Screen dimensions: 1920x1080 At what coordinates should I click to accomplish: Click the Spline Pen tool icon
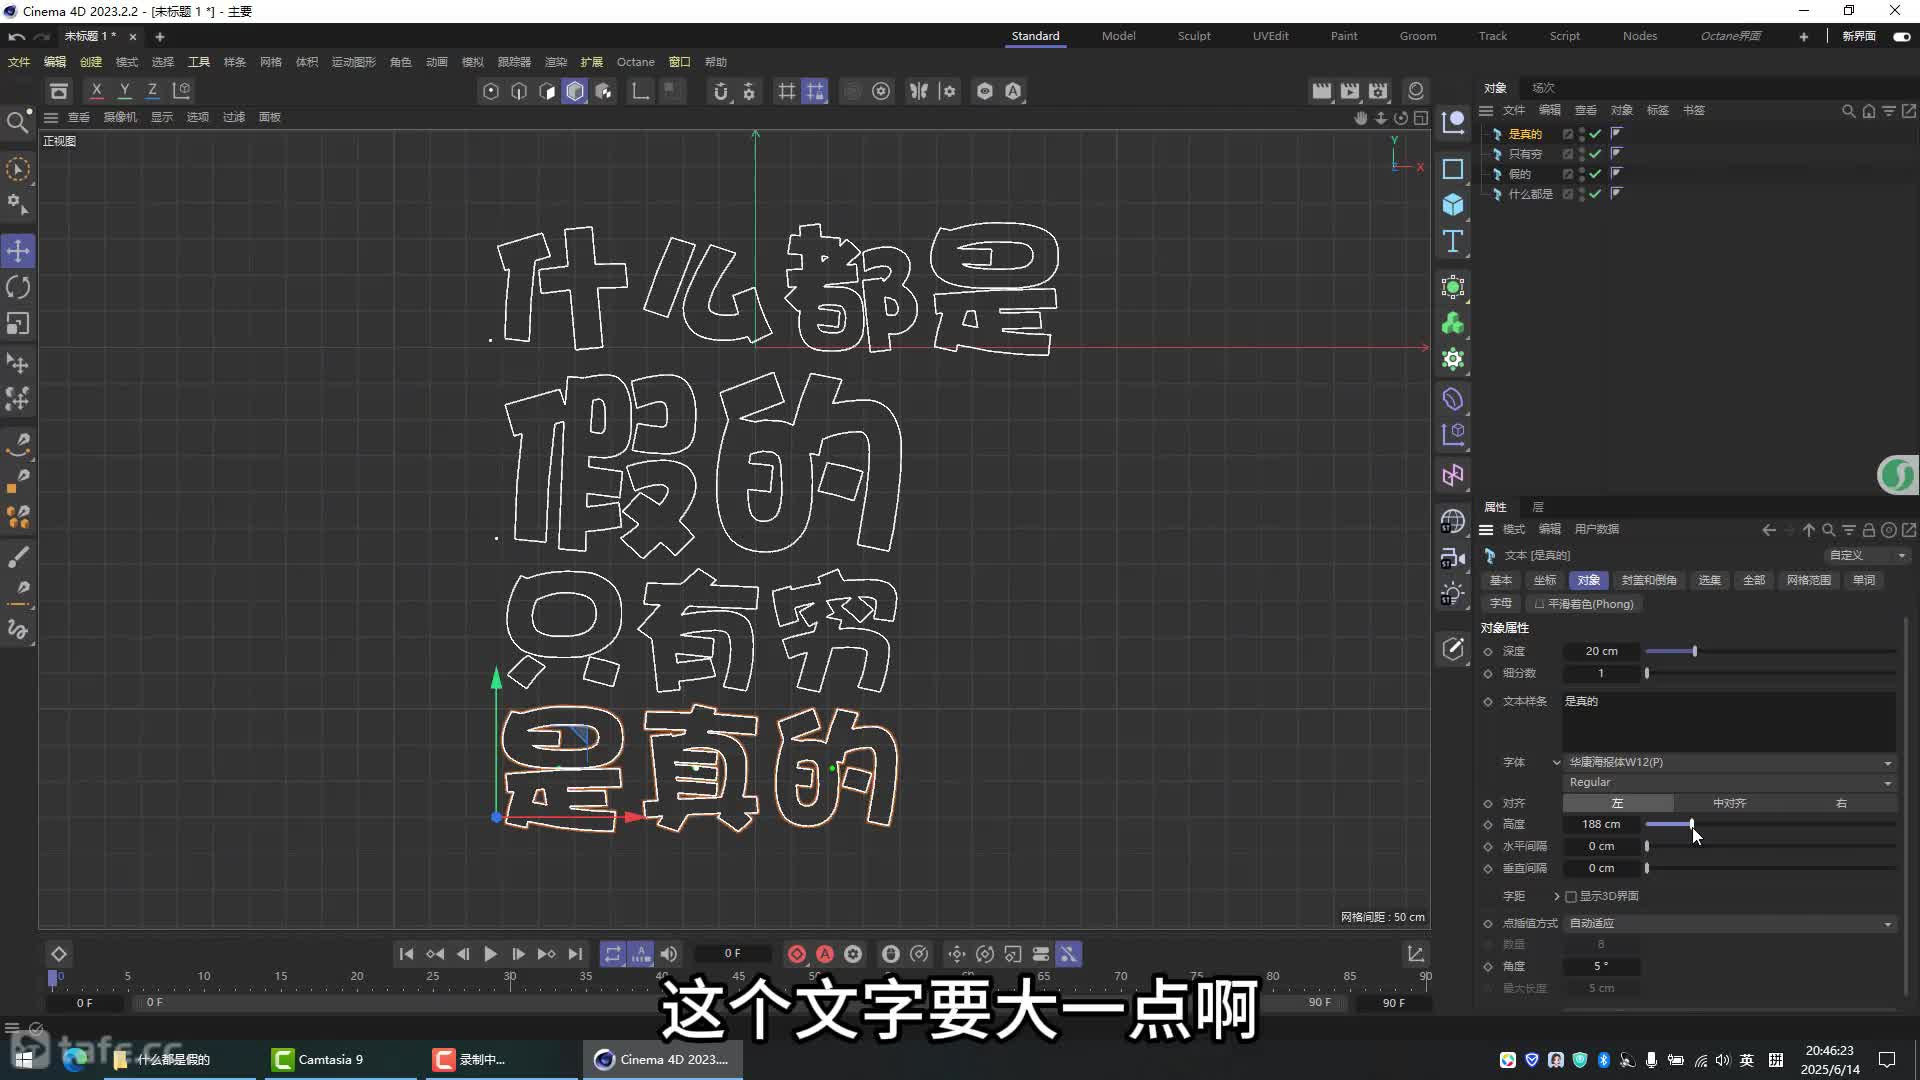click(x=18, y=443)
